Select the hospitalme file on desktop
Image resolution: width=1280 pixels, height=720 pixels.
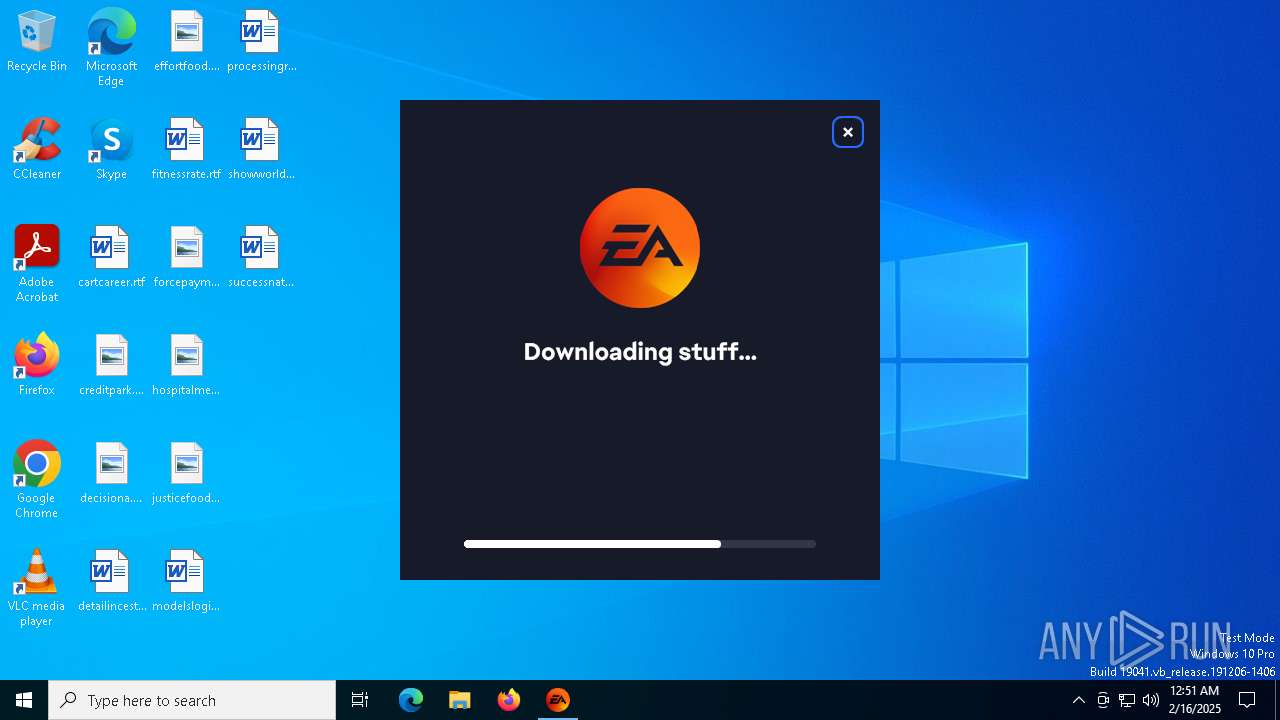[x=186, y=366]
